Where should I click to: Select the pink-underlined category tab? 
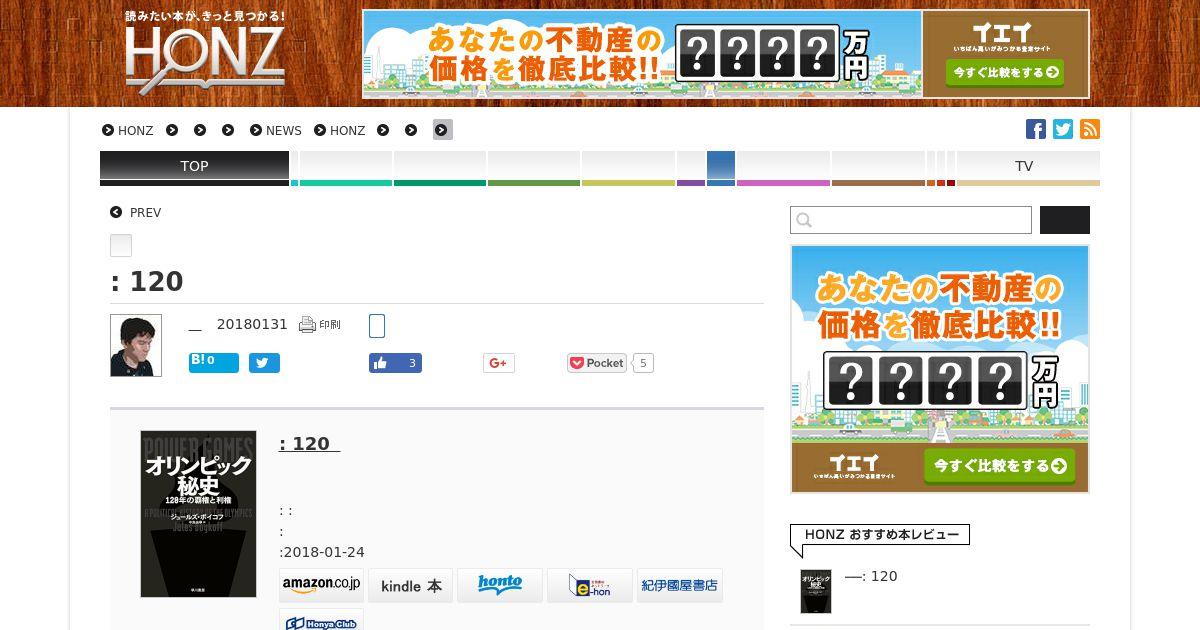tap(783, 168)
